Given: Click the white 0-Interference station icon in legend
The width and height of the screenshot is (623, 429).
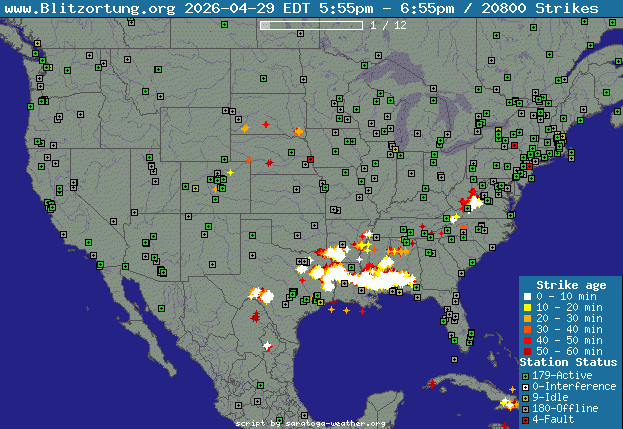Looking at the screenshot, I should [x=526, y=386].
